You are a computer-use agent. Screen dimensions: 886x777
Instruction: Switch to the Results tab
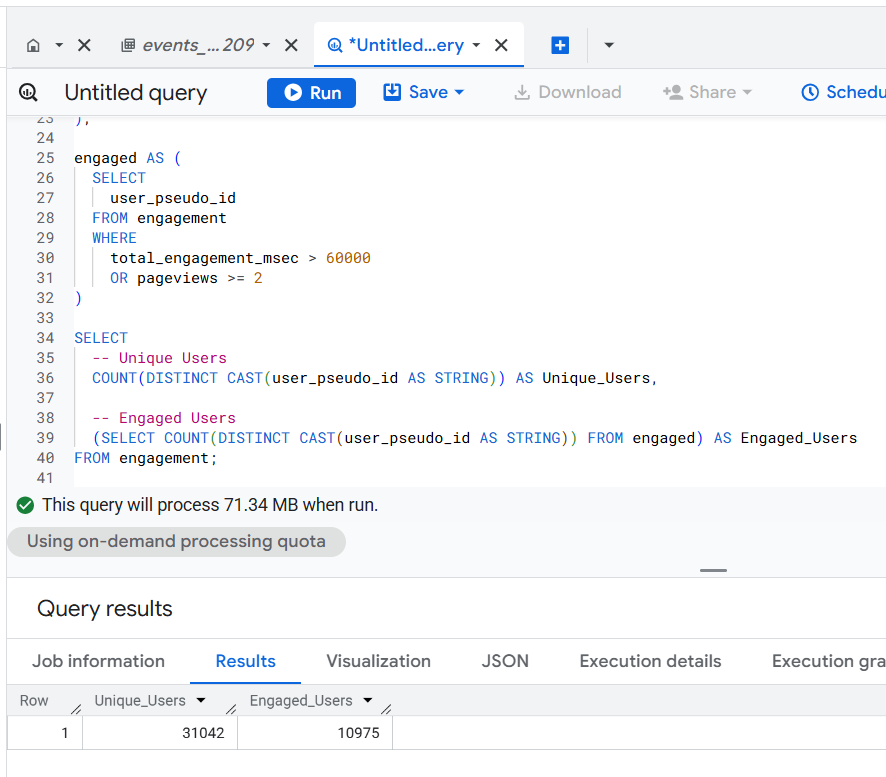(x=245, y=661)
